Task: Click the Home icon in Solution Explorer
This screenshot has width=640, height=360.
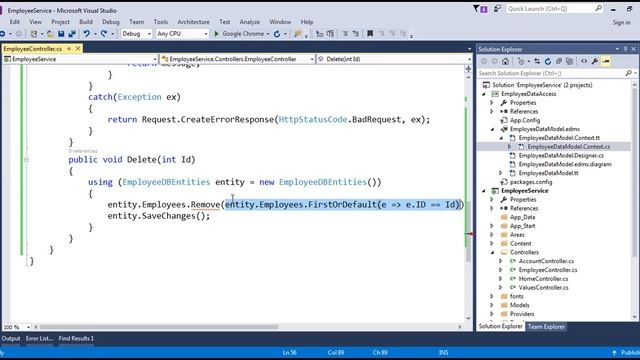Action: (505, 61)
